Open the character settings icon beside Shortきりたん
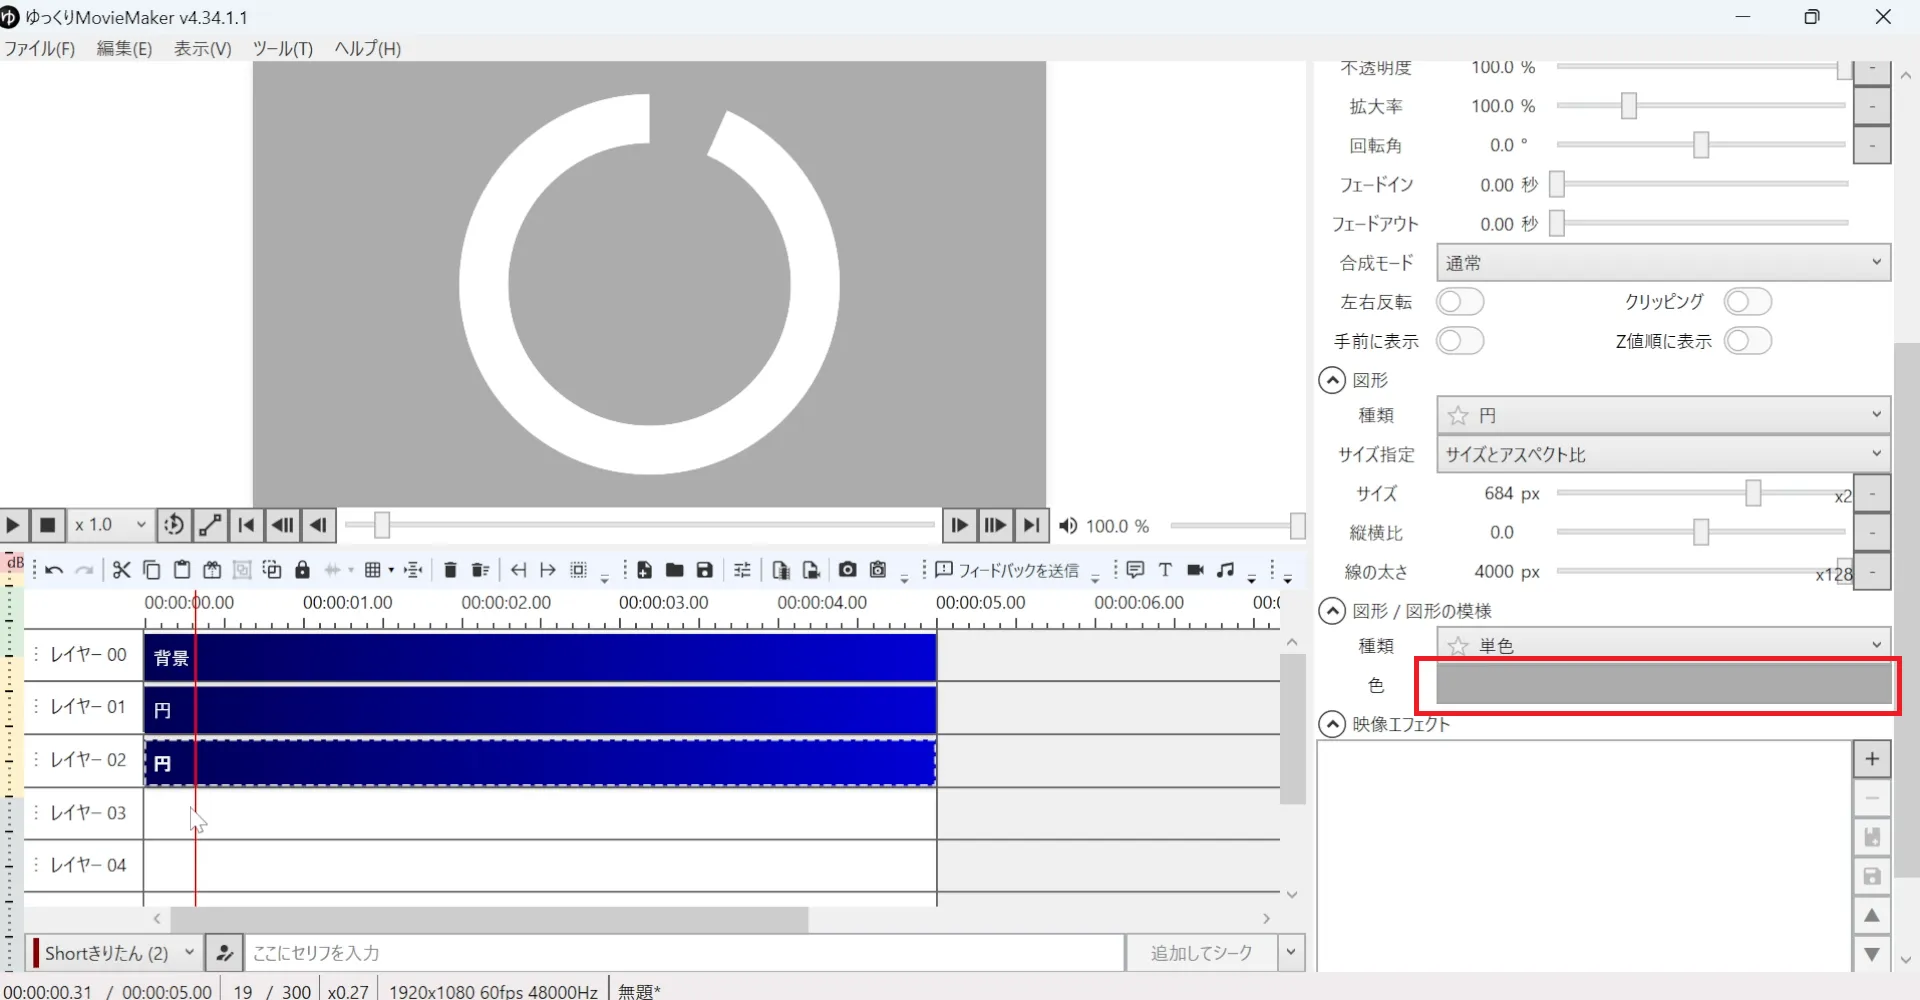This screenshot has height=1000, width=1920. tap(225, 953)
